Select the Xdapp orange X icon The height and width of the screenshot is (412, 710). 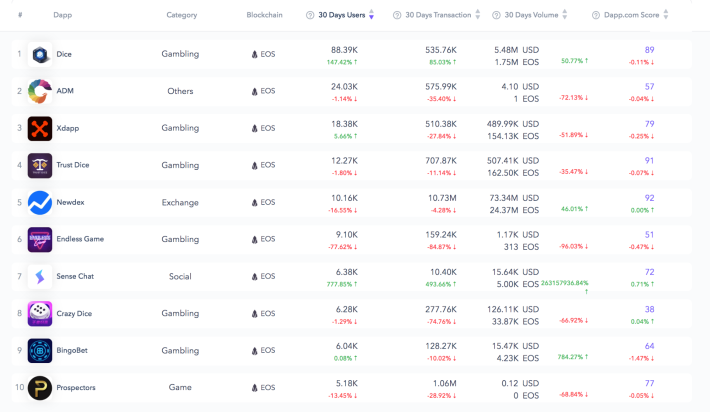pyautogui.click(x=40, y=128)
